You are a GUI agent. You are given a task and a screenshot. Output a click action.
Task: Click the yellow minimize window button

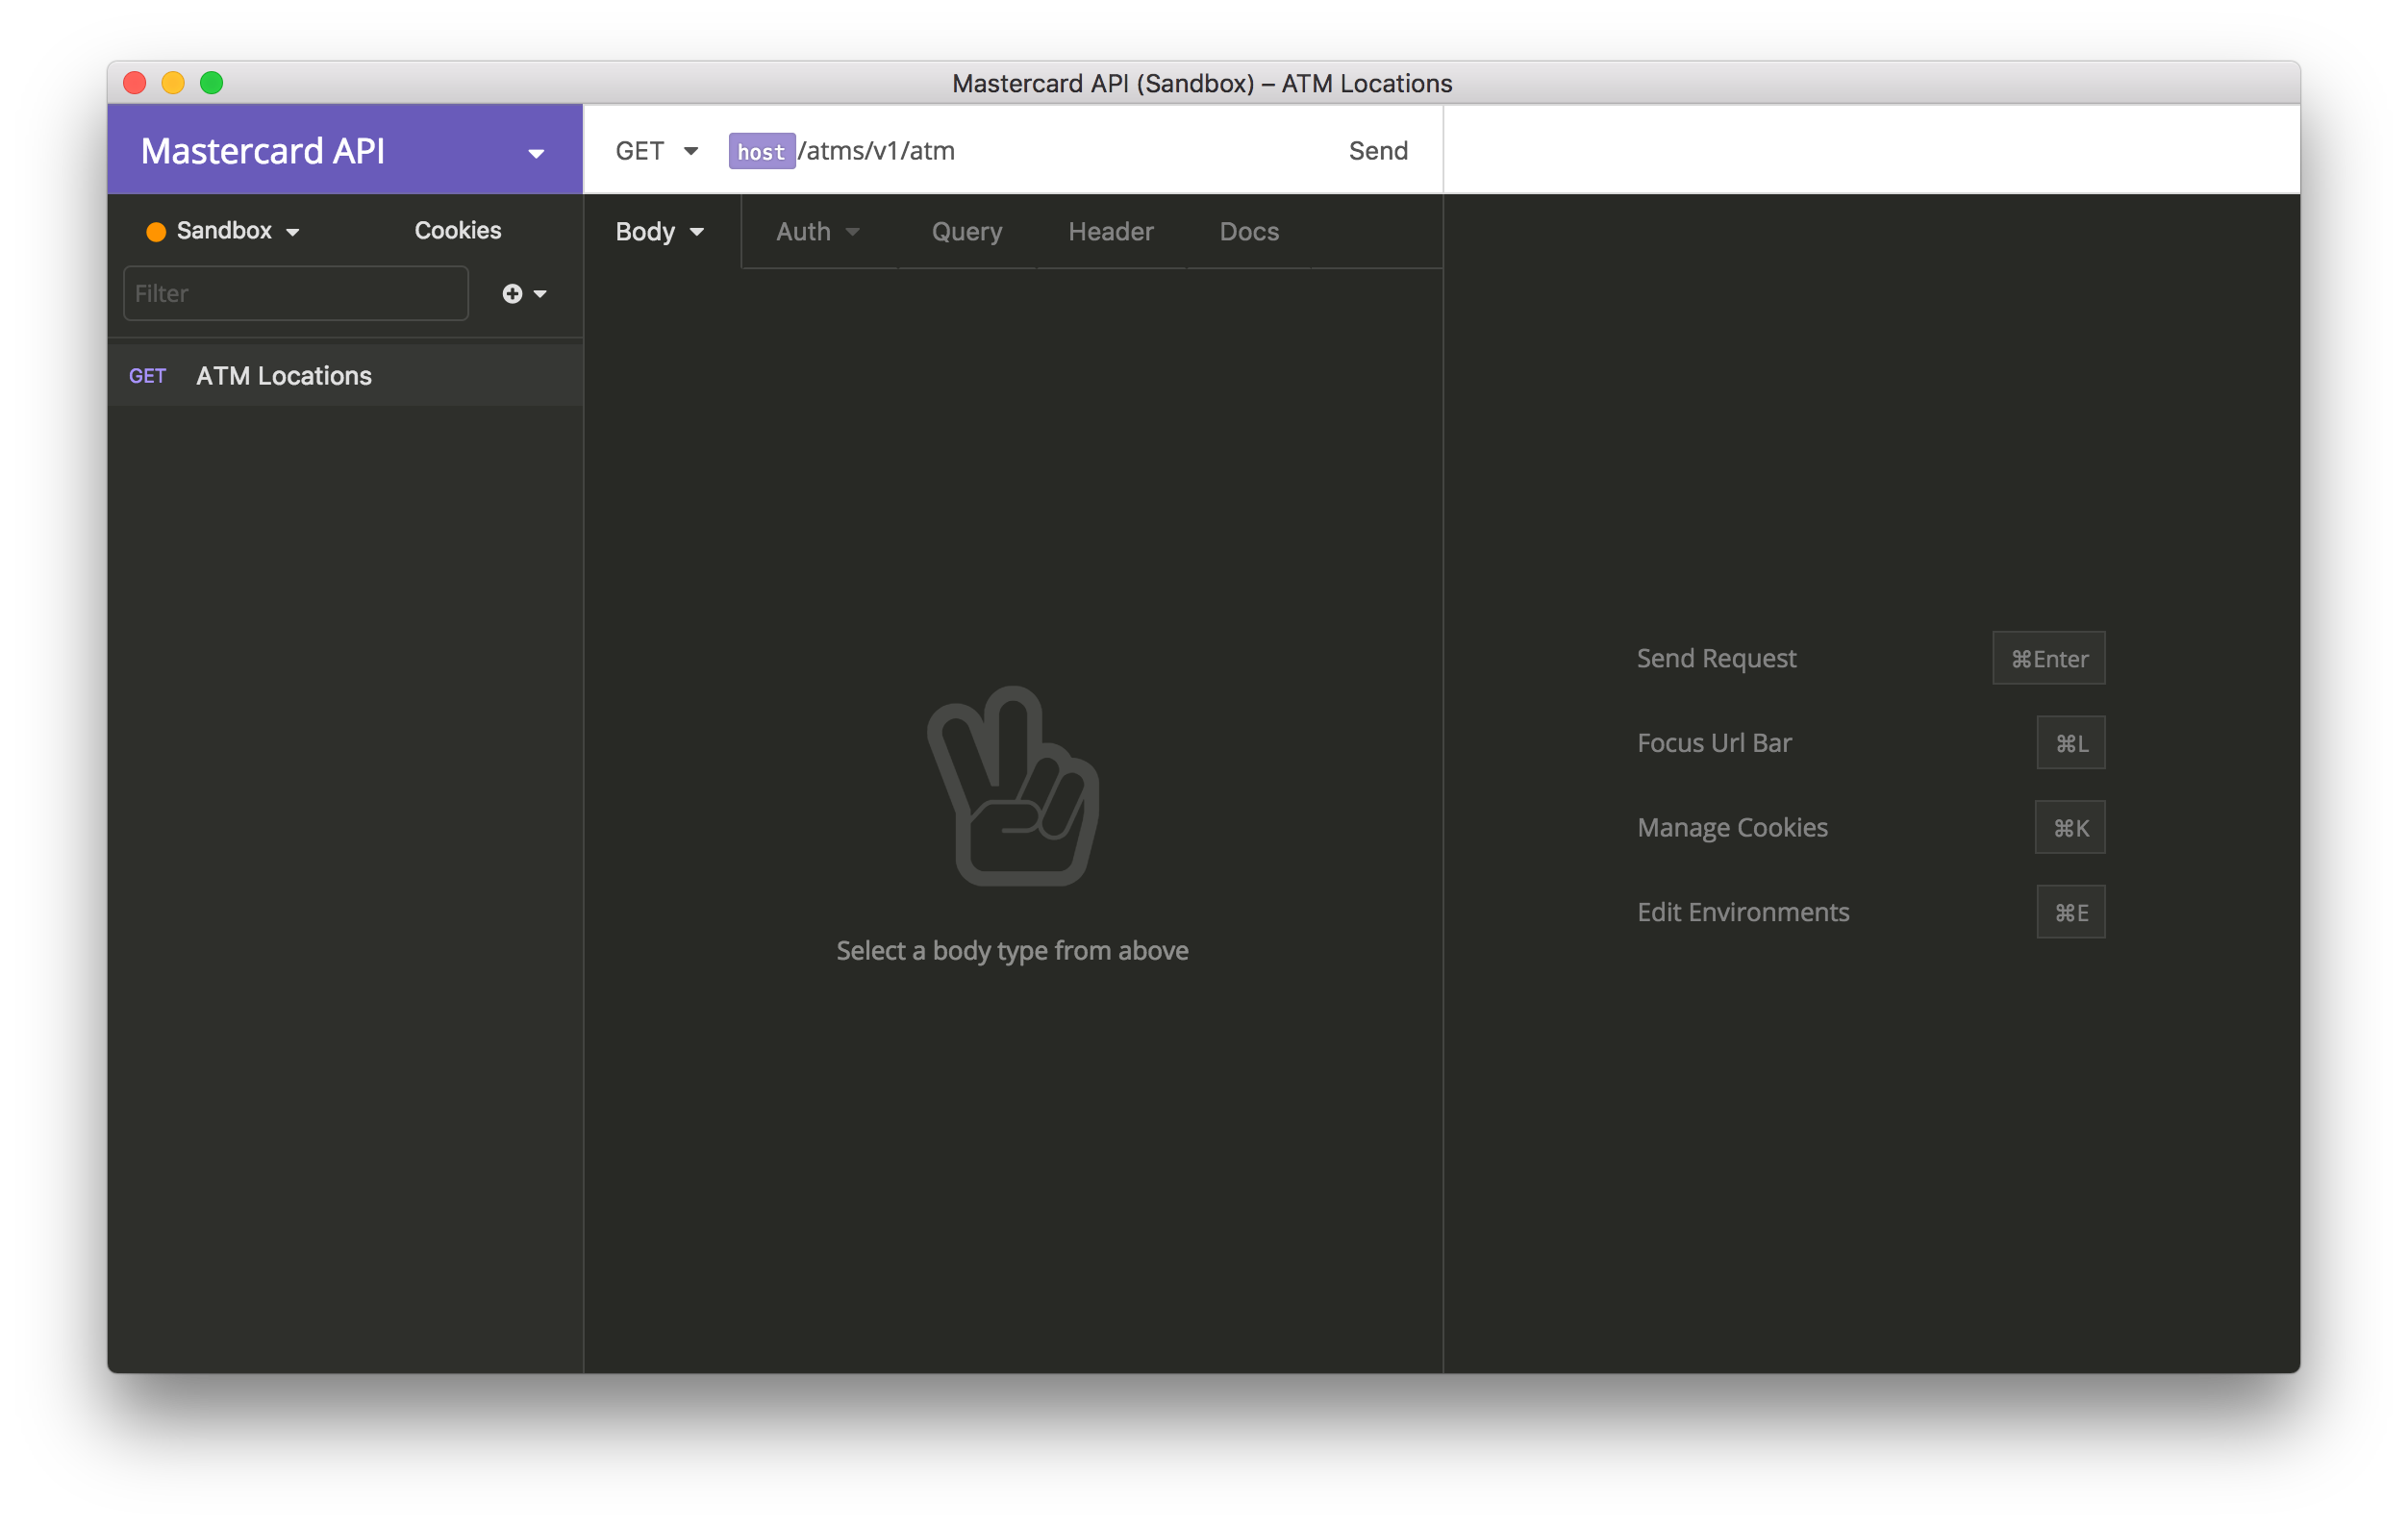point(173,83)
